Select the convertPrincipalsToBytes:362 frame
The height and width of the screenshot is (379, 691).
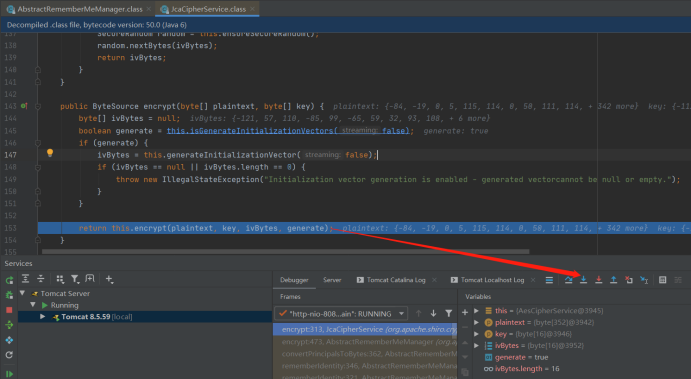(x=365, y=353)
